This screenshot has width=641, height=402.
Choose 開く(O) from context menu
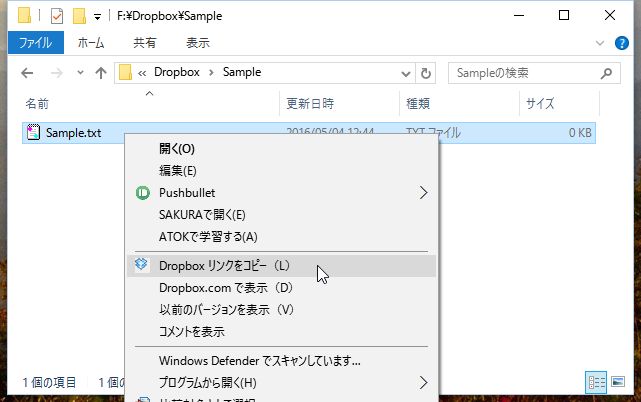pos(281,148)
